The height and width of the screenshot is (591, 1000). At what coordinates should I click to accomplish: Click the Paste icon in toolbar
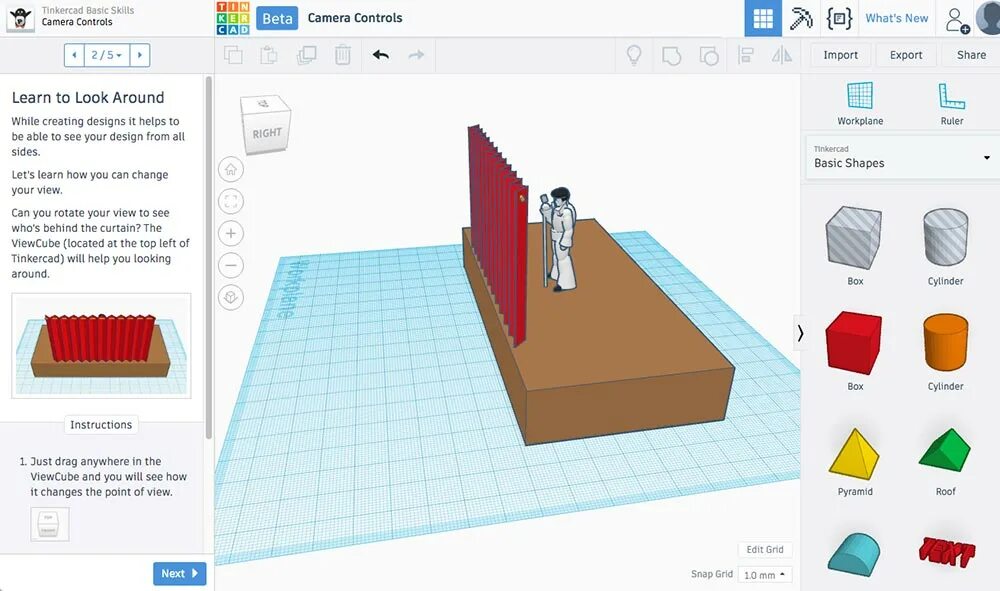click(268, 55)
